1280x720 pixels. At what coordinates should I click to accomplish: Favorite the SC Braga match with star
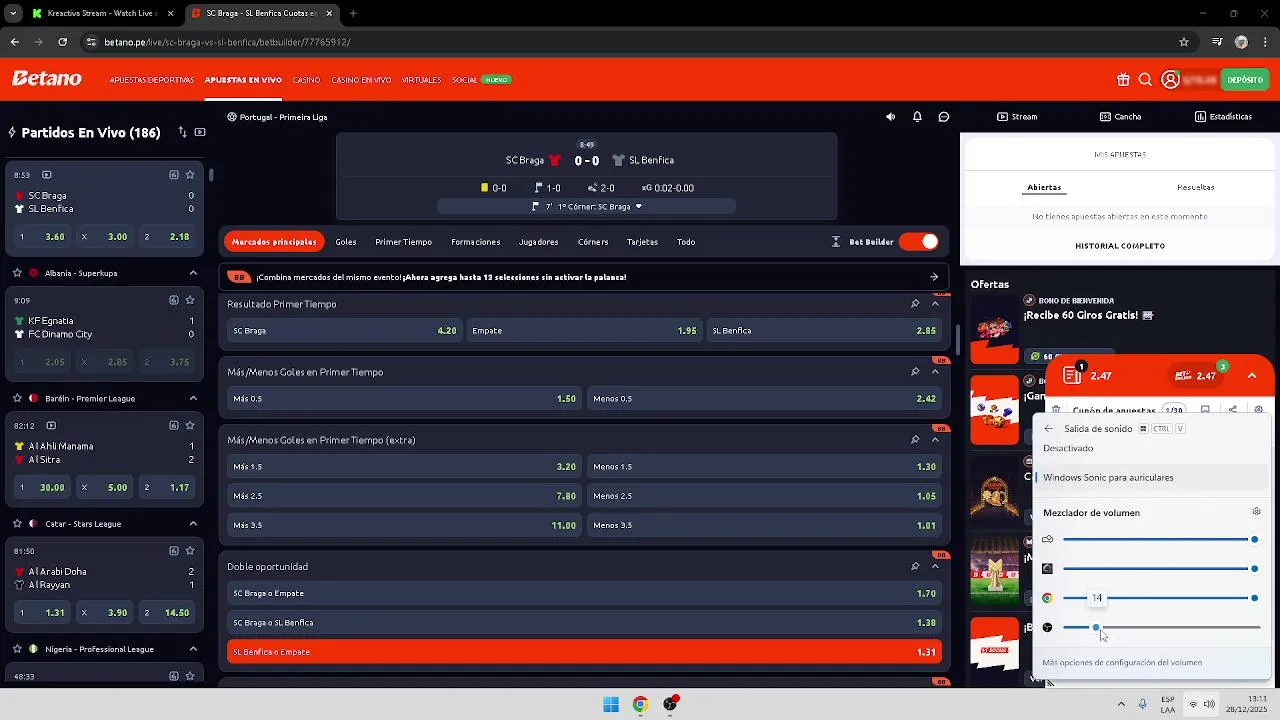click(190, 175)
